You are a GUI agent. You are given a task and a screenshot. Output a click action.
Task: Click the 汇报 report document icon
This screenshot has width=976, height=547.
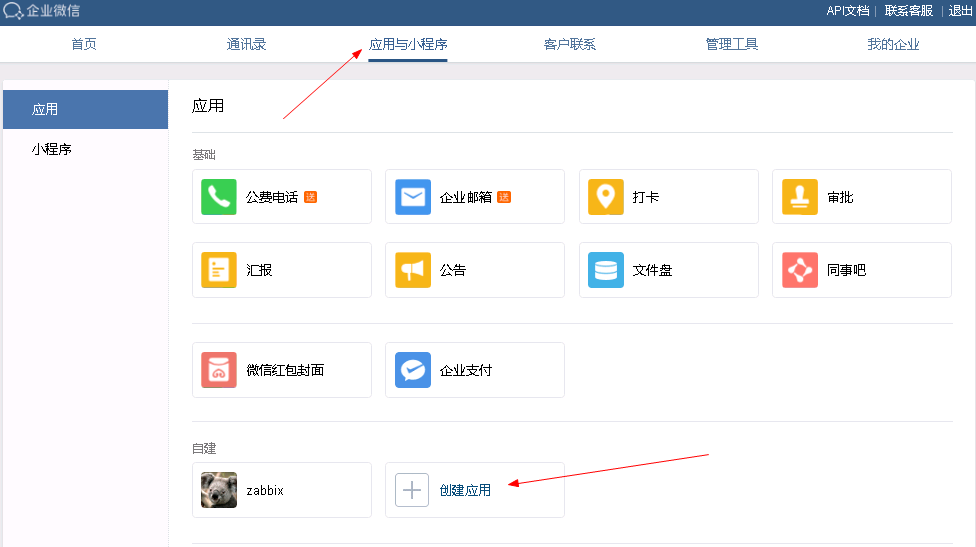point(218,270)
